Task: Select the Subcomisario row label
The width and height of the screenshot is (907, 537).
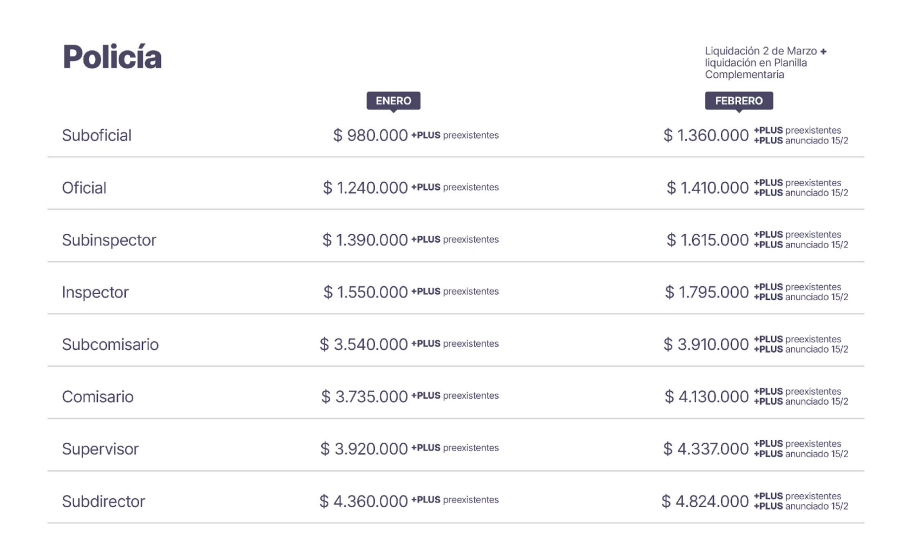Action: tap(110, 344)
